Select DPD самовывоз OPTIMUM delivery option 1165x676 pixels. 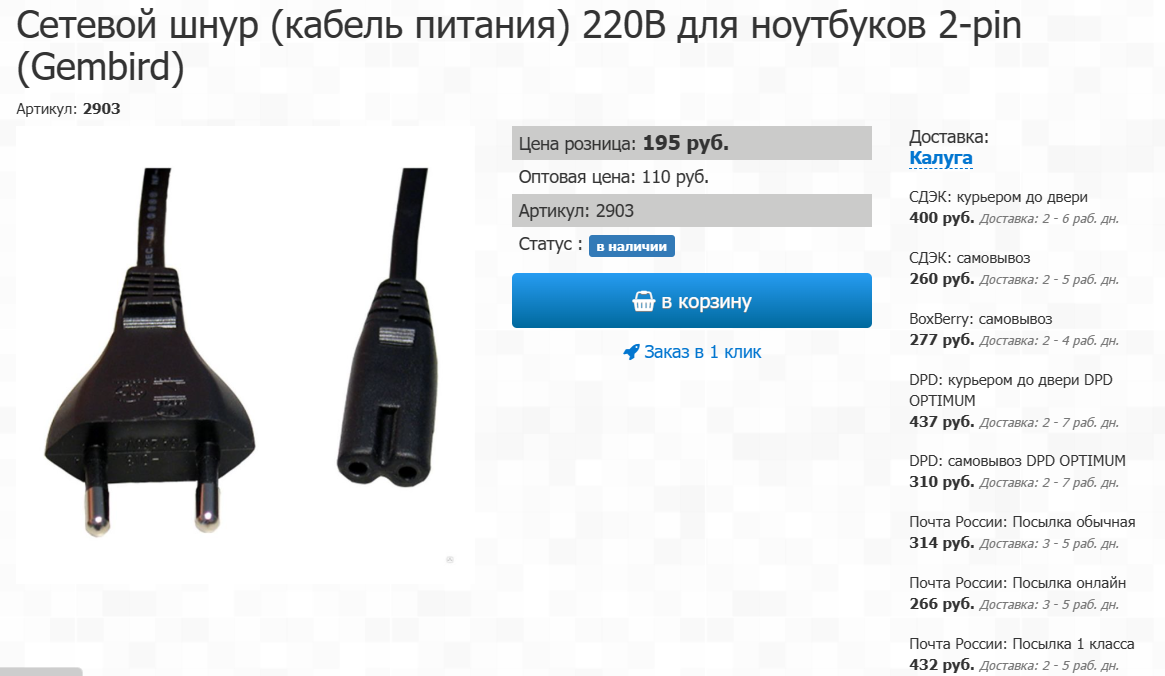[x=1017, y=471]
